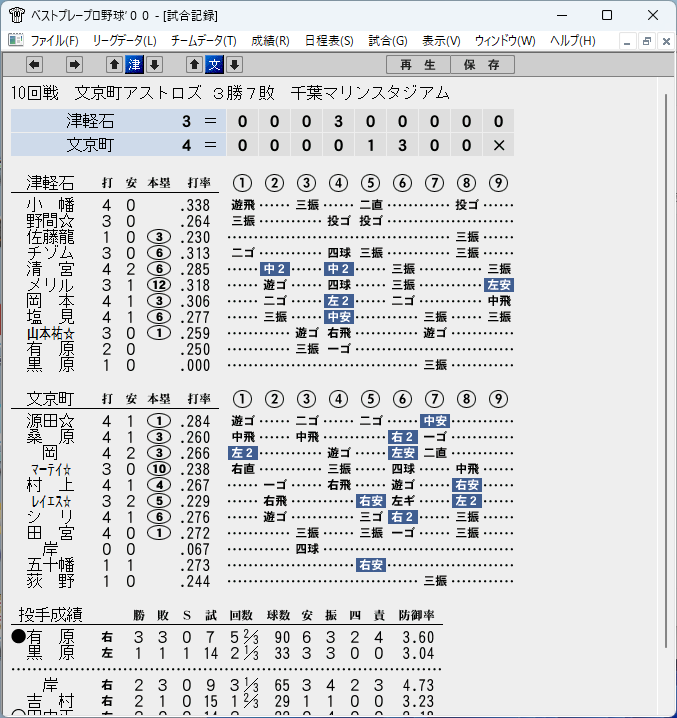Viewport: 677px width, 718px height.
Task: Select the blue 津 team icon
Action: click(134, 65)
